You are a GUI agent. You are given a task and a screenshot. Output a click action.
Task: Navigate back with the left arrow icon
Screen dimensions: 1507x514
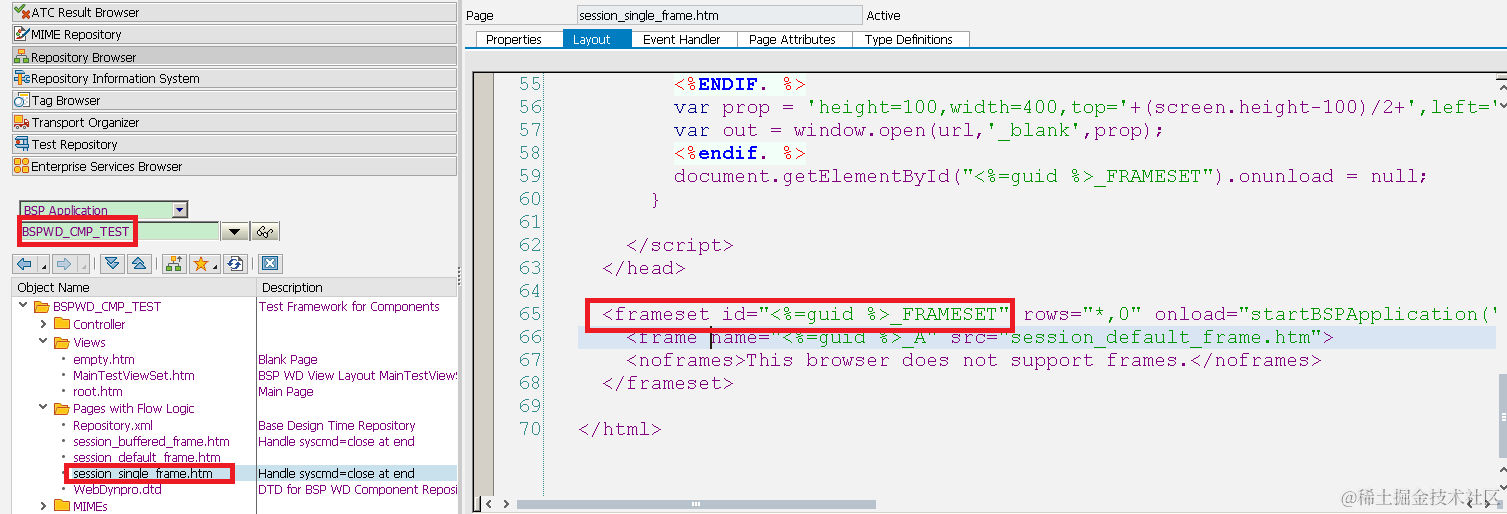25,264
